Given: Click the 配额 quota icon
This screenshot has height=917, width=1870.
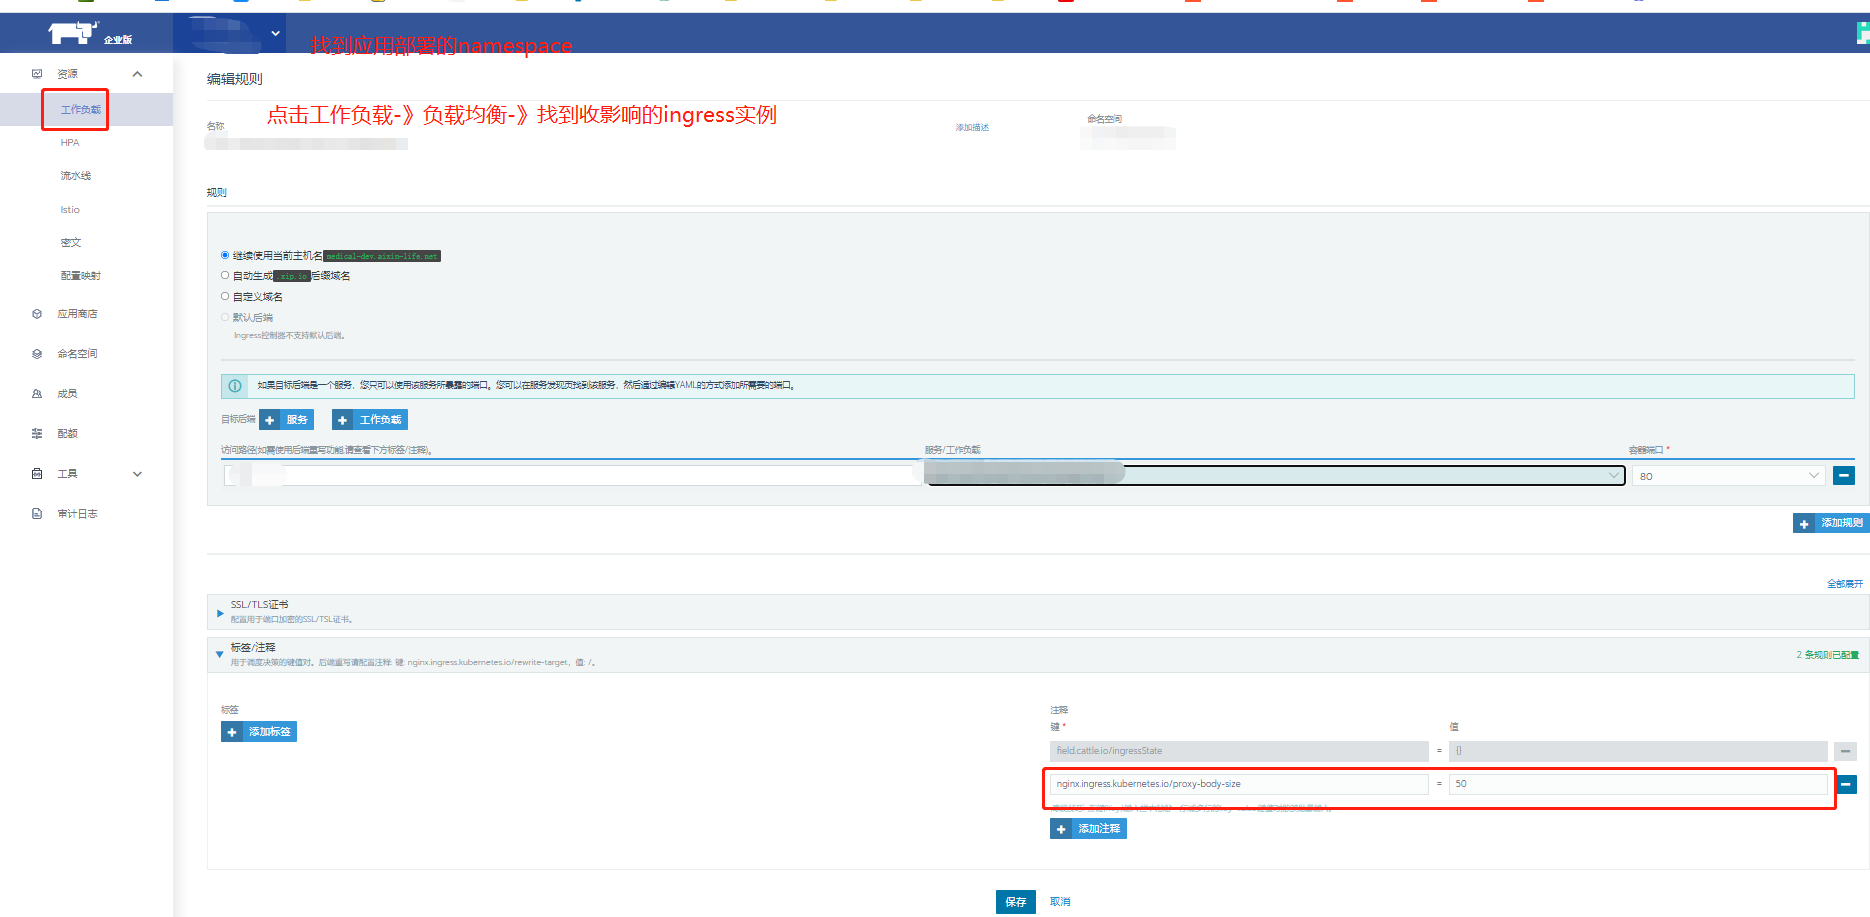Looking at the screenshot, I should (x=36, y=433).
